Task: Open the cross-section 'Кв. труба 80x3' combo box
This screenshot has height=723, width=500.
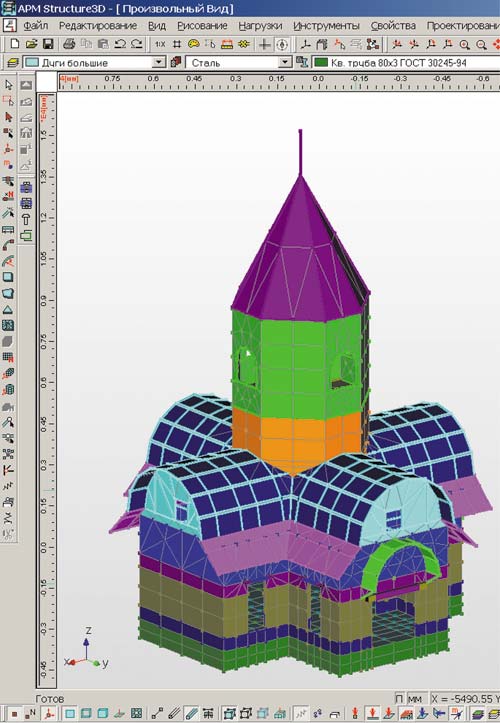Action: tap(406, 62)
